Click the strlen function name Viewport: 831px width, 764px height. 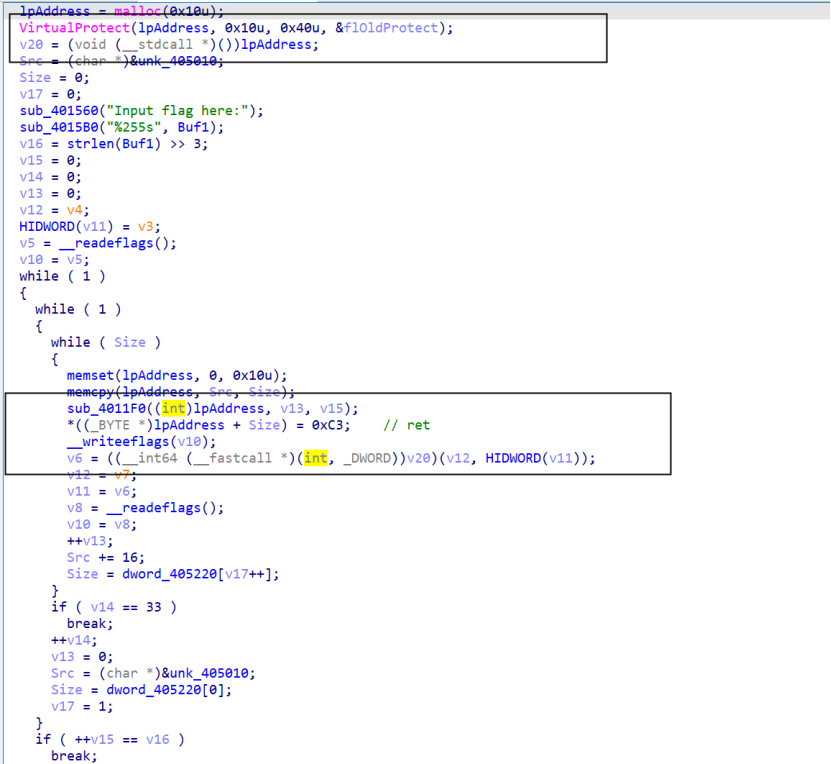coord(90,144)
